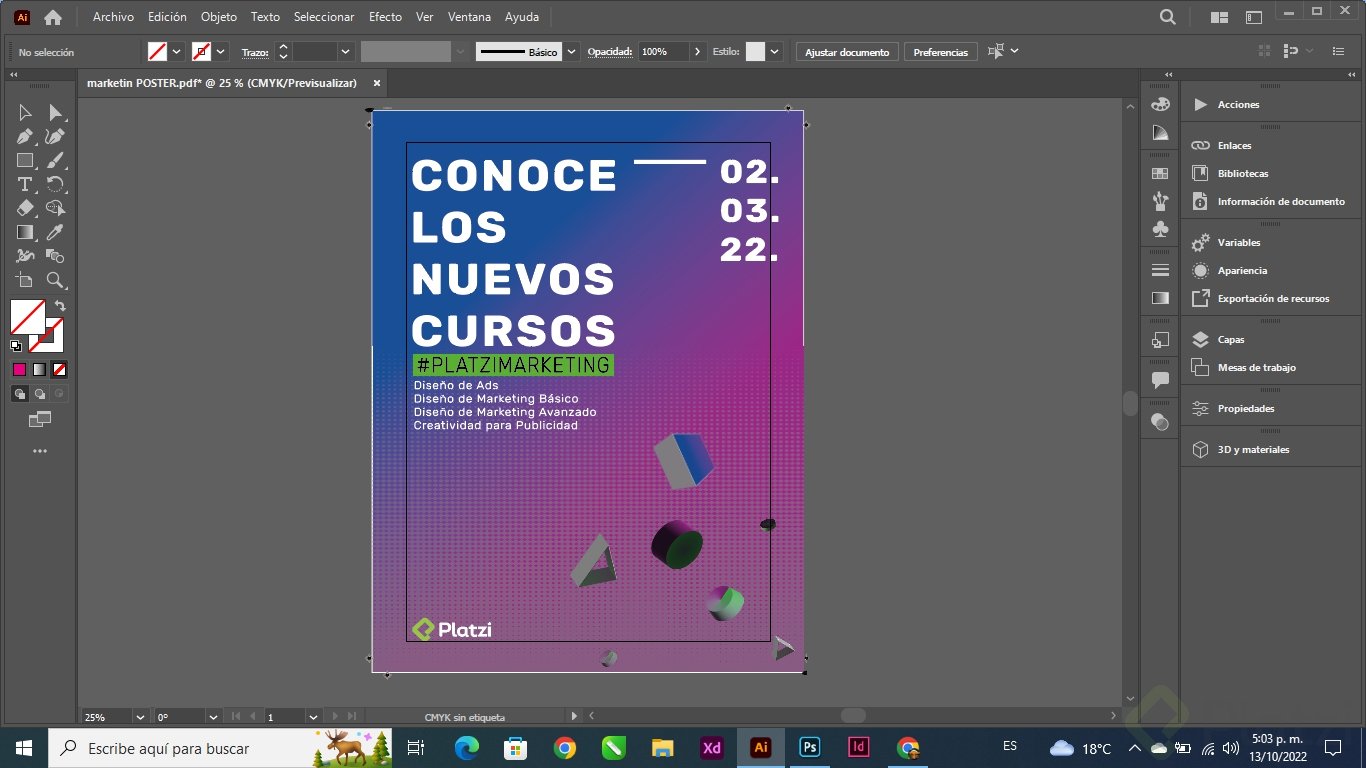Open the Ventana menu
1366x768 pixels.
click(x=469, y=17)
